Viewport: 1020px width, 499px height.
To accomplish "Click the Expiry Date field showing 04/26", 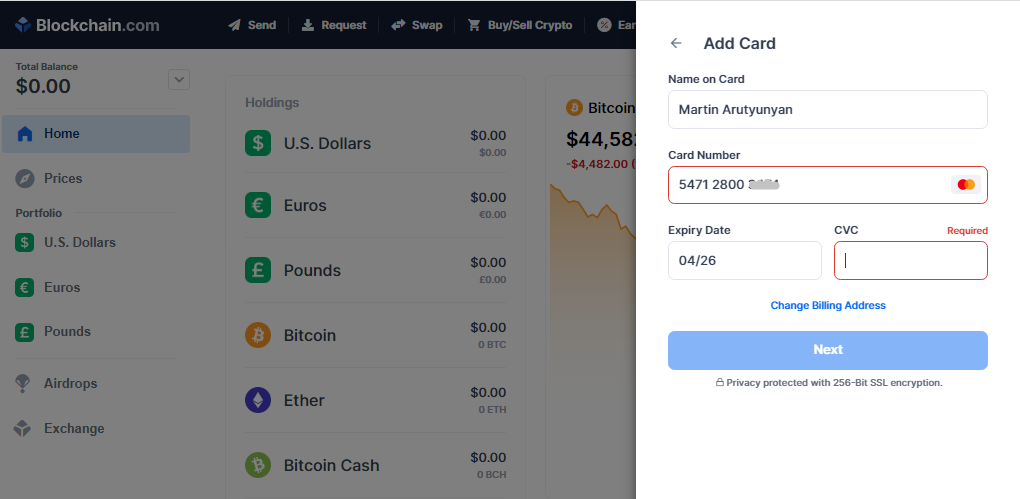I will tap(745, 260).
